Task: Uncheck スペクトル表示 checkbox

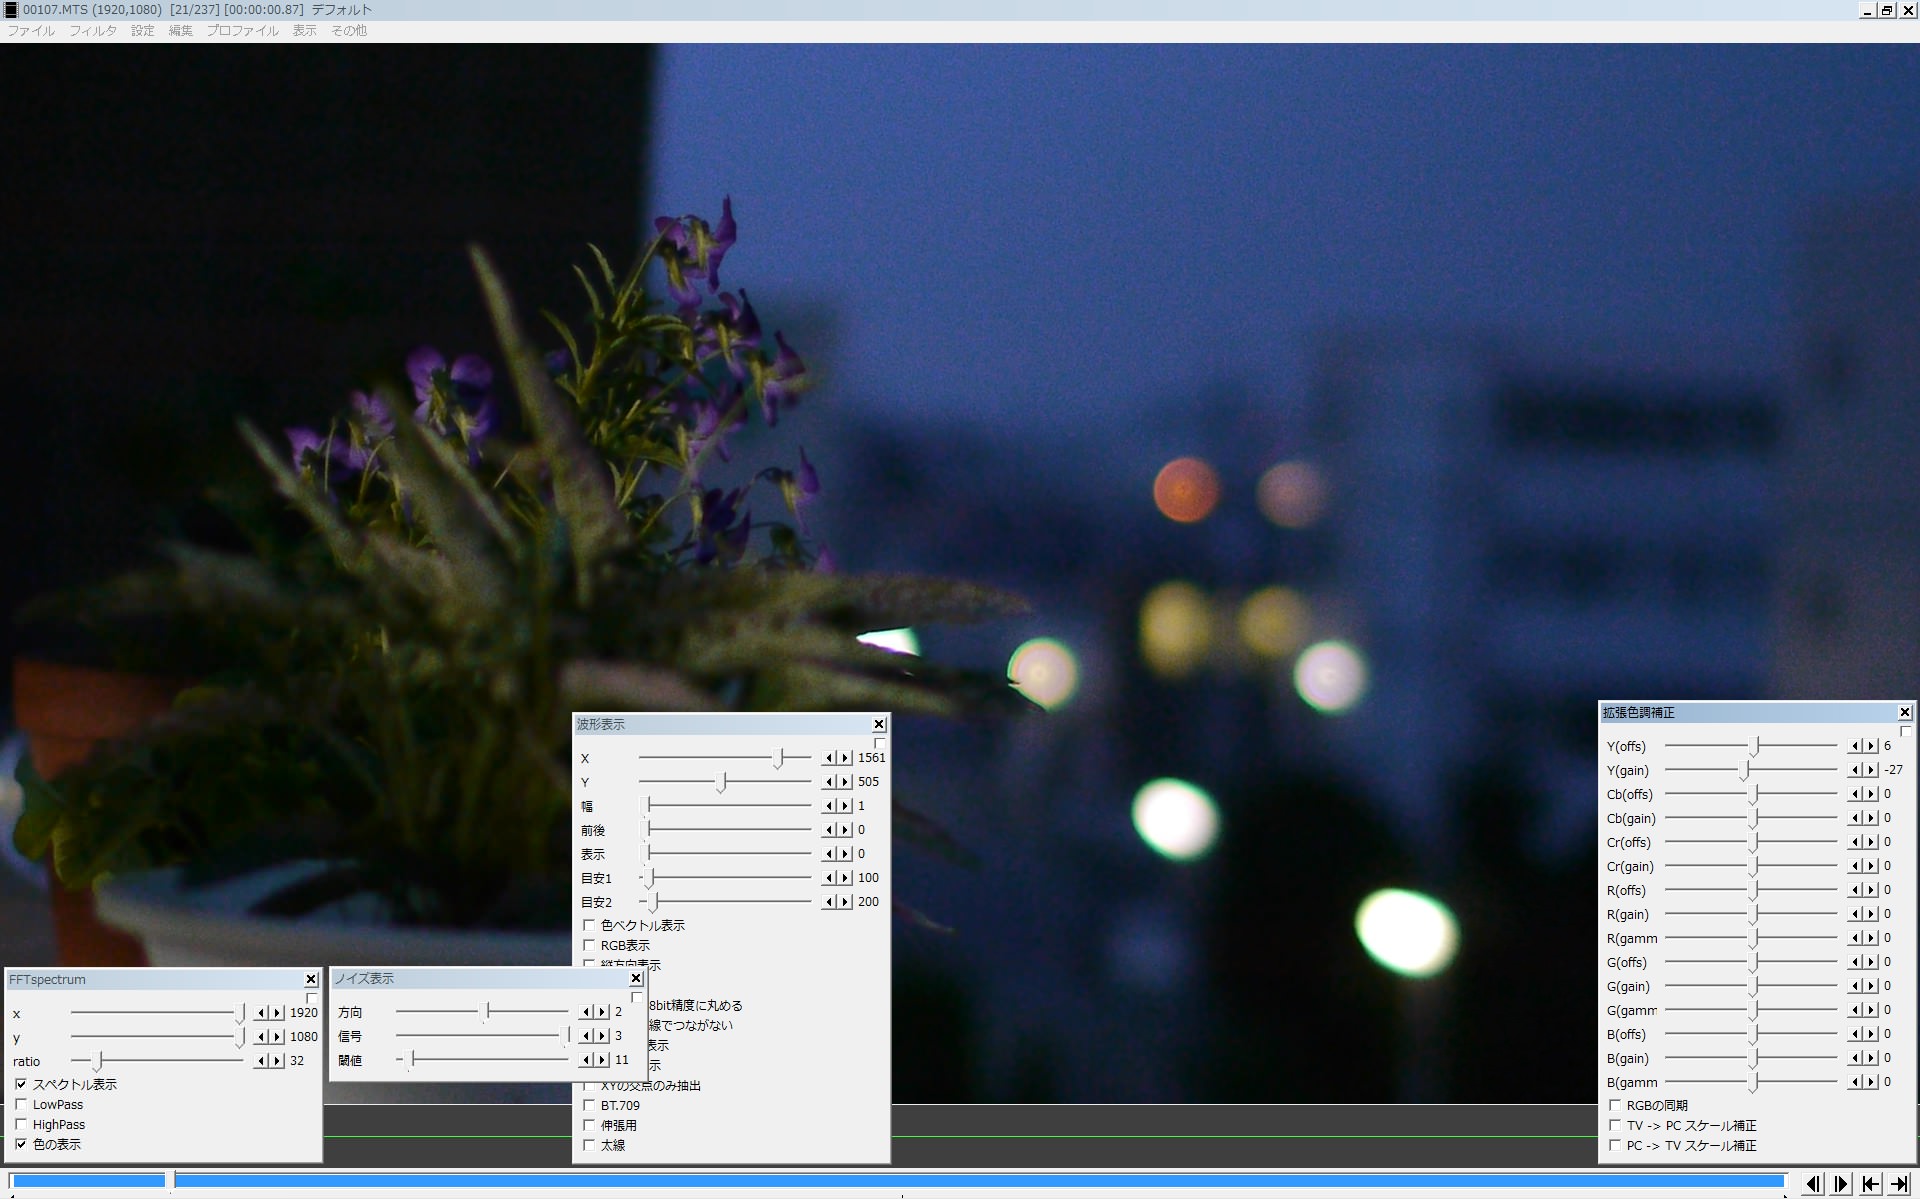Action: coord(21,1085)
